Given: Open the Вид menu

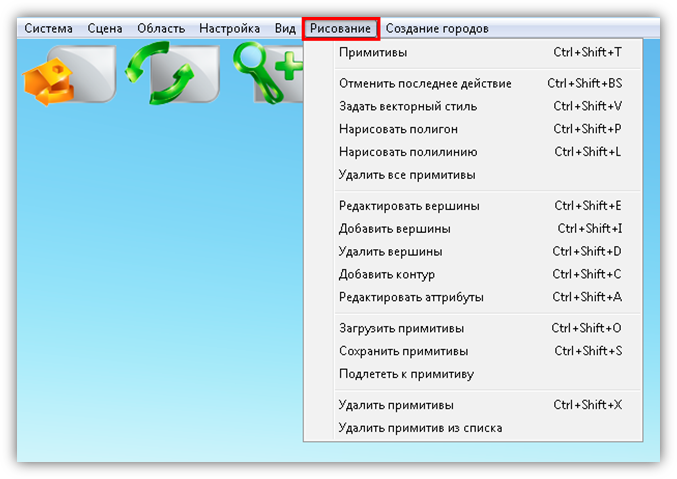Looking at the screenshot, I should click(x=285, y=29).
